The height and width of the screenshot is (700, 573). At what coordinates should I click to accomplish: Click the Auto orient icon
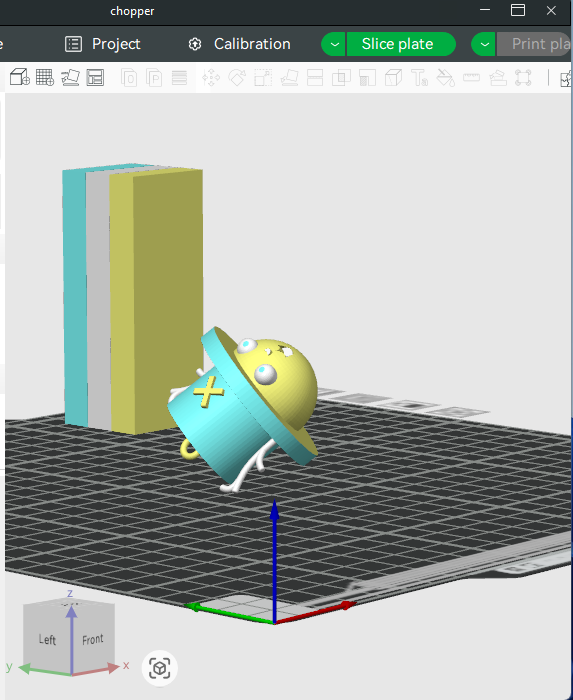(70, 77)
